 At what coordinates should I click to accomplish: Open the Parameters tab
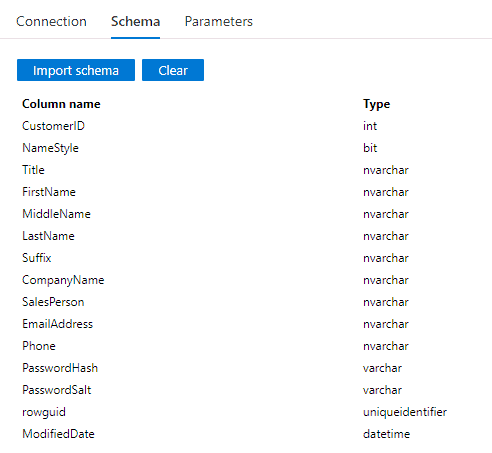pyautogui.click(x=219, y=22)
